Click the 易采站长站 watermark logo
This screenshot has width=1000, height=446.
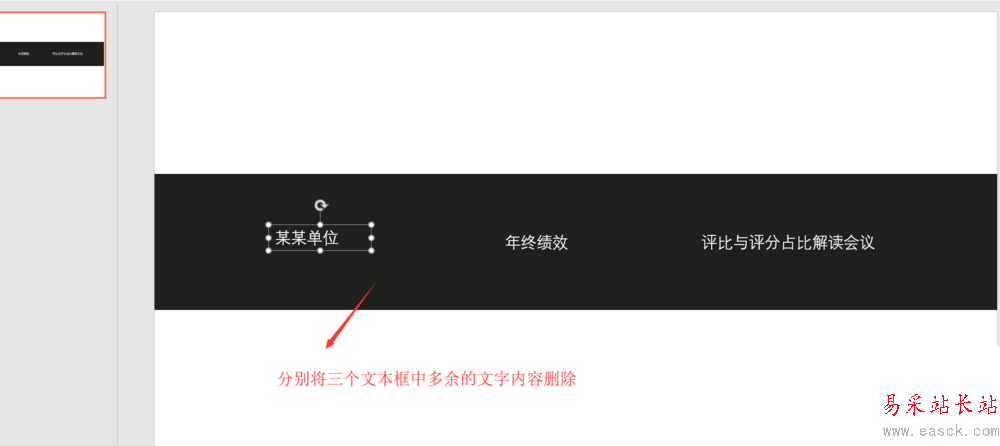click(939, 405)
